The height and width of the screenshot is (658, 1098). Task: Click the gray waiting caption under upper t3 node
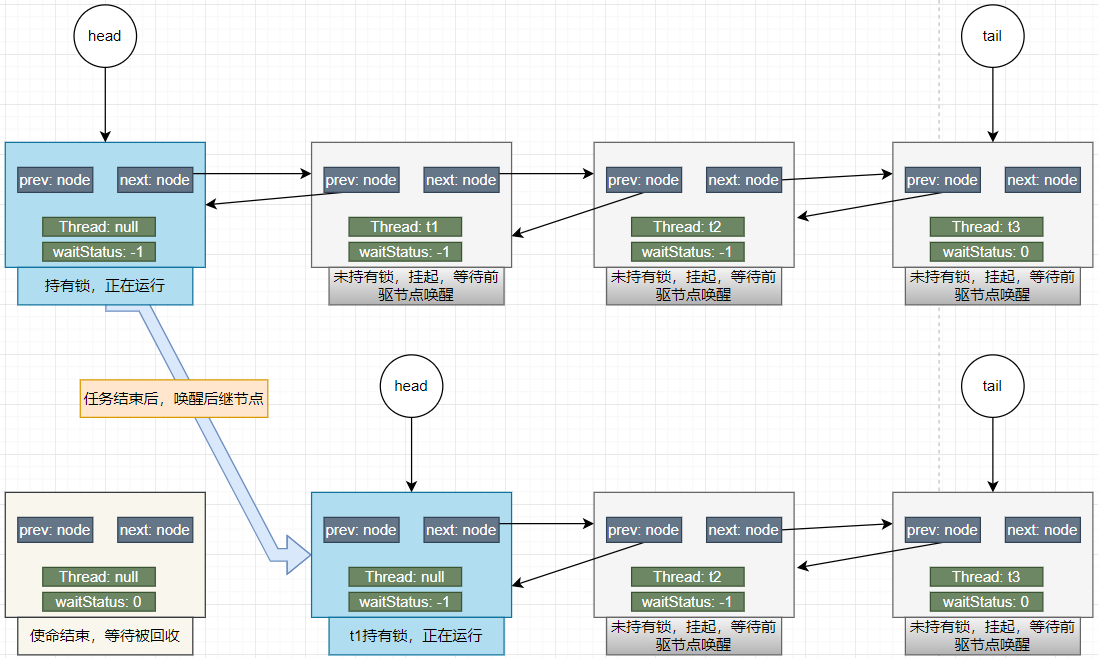tap(992, 286)
